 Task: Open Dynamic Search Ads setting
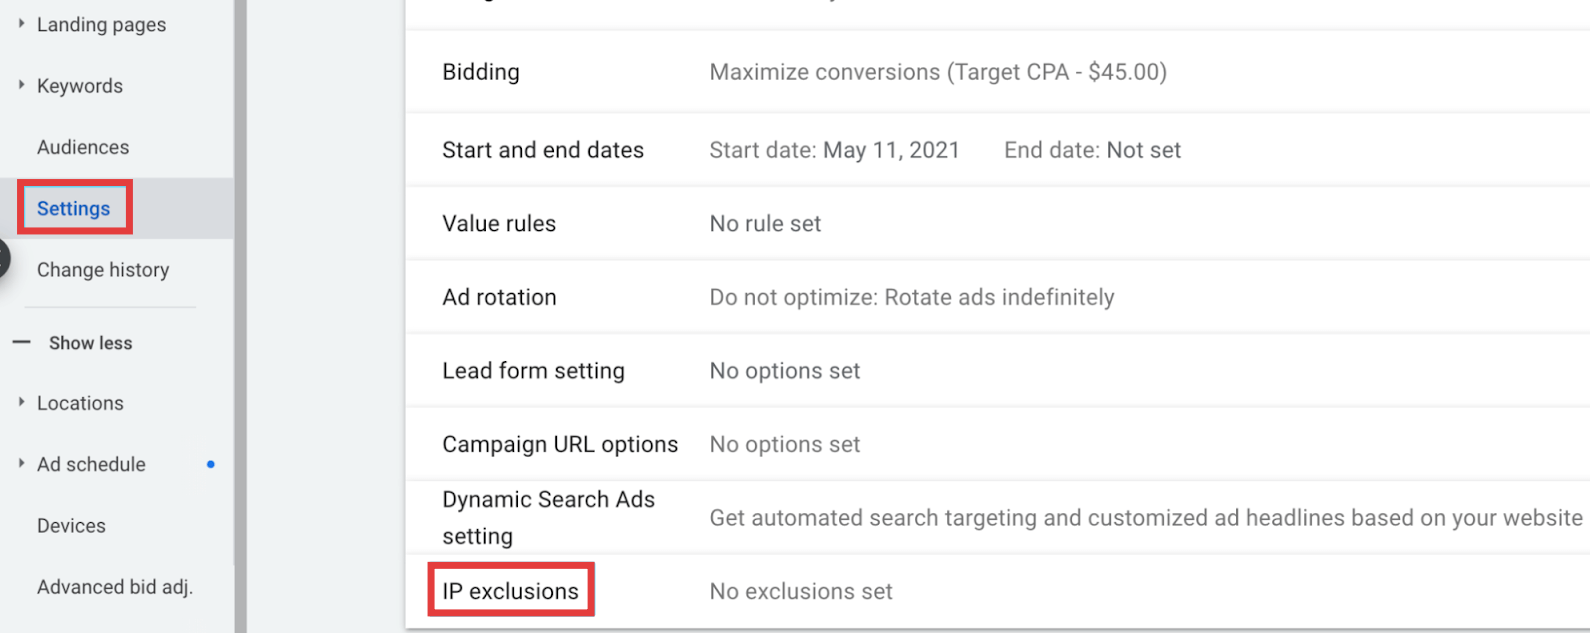click(997, 518)
